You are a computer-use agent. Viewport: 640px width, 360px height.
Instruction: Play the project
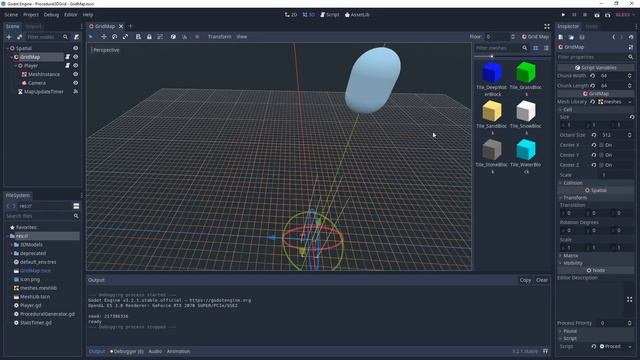(563, 15)
